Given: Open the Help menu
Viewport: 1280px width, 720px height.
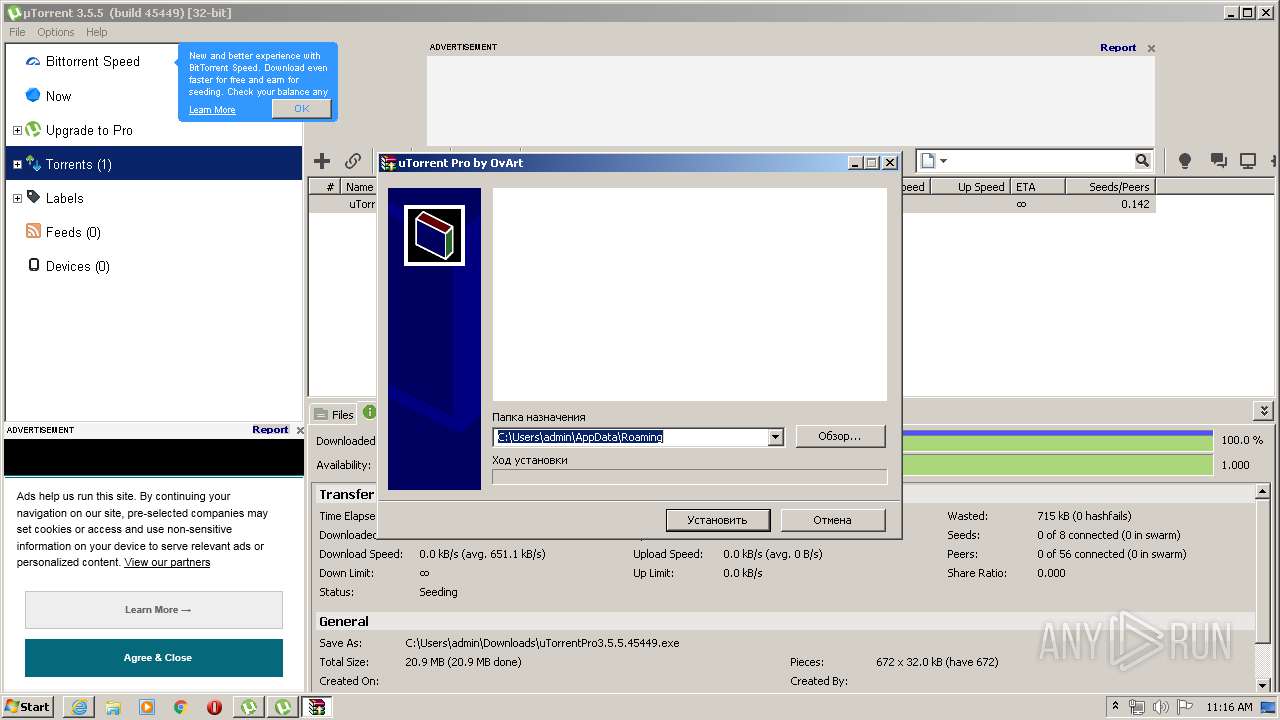Looking at the screenshot, I should [x=96, y=32].
